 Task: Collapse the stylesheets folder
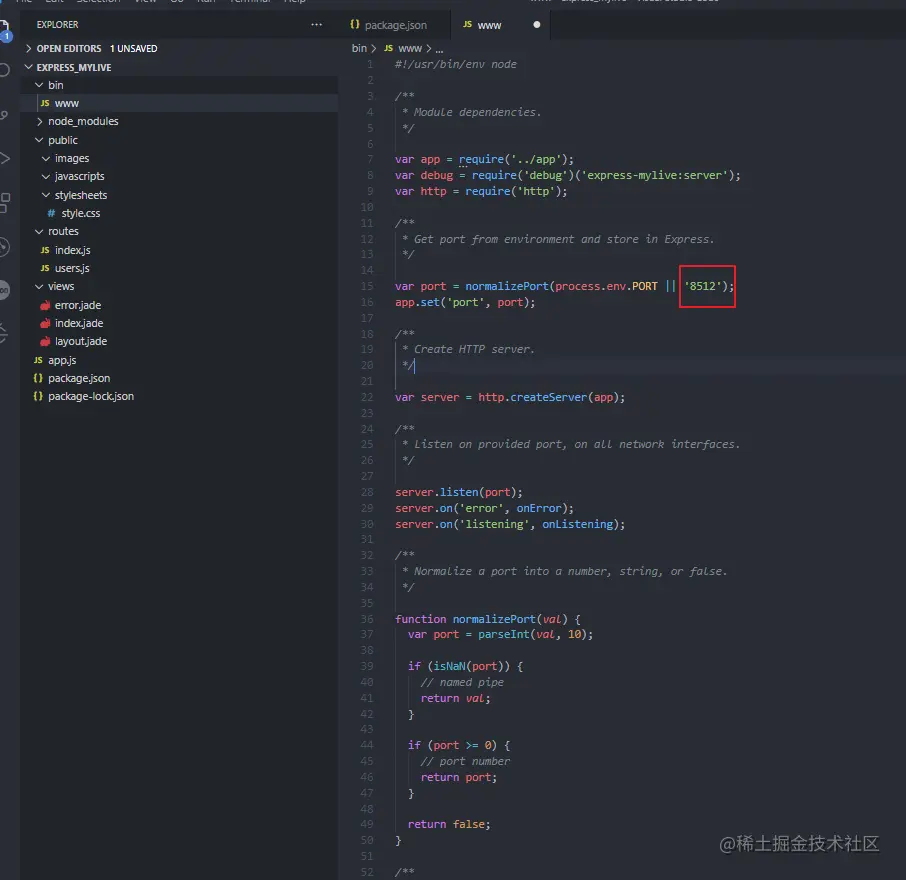coord(179,195)
